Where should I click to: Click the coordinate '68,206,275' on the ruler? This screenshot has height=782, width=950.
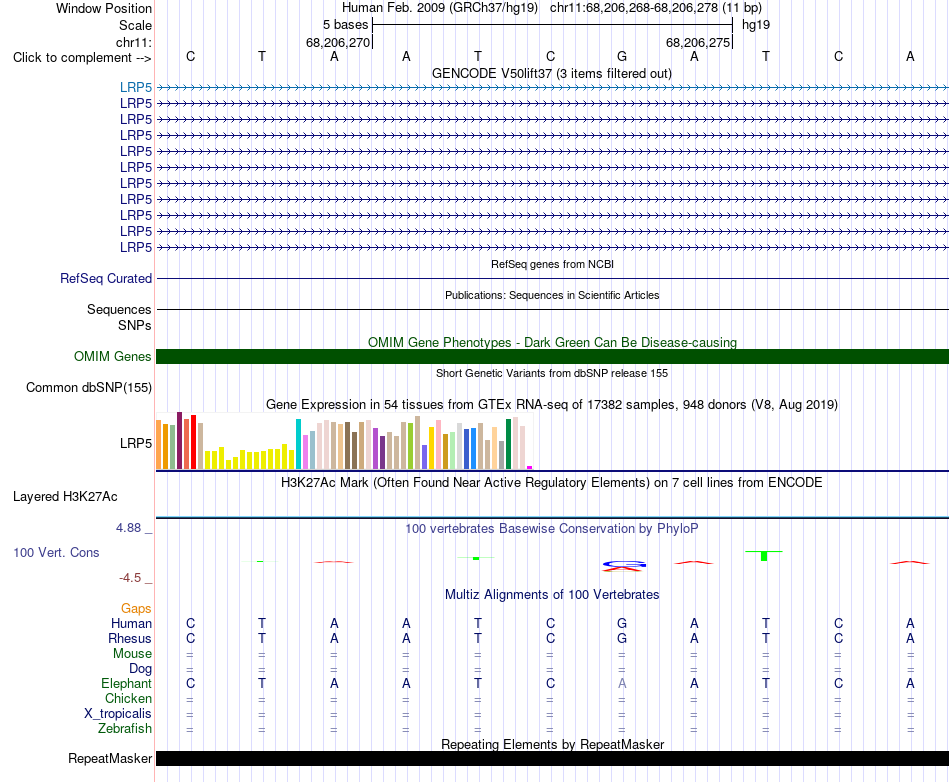(x=698, y=42)
